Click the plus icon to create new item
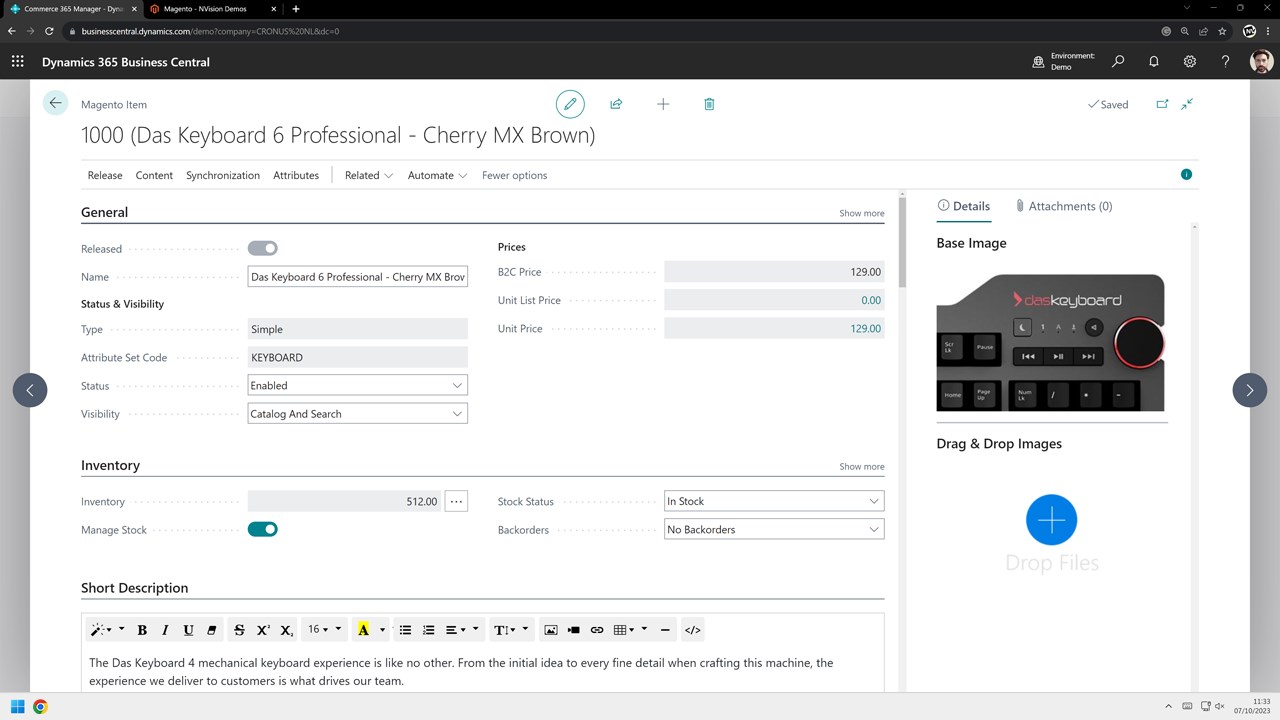This screenshot has height=720, width=1280. coord(663,104)
